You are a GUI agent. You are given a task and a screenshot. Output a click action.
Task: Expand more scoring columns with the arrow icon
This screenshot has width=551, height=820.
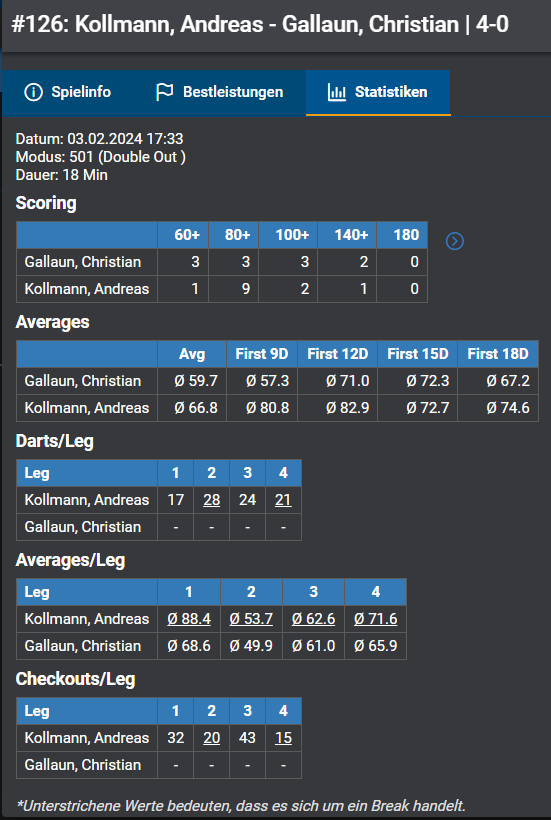coord(455,241)
